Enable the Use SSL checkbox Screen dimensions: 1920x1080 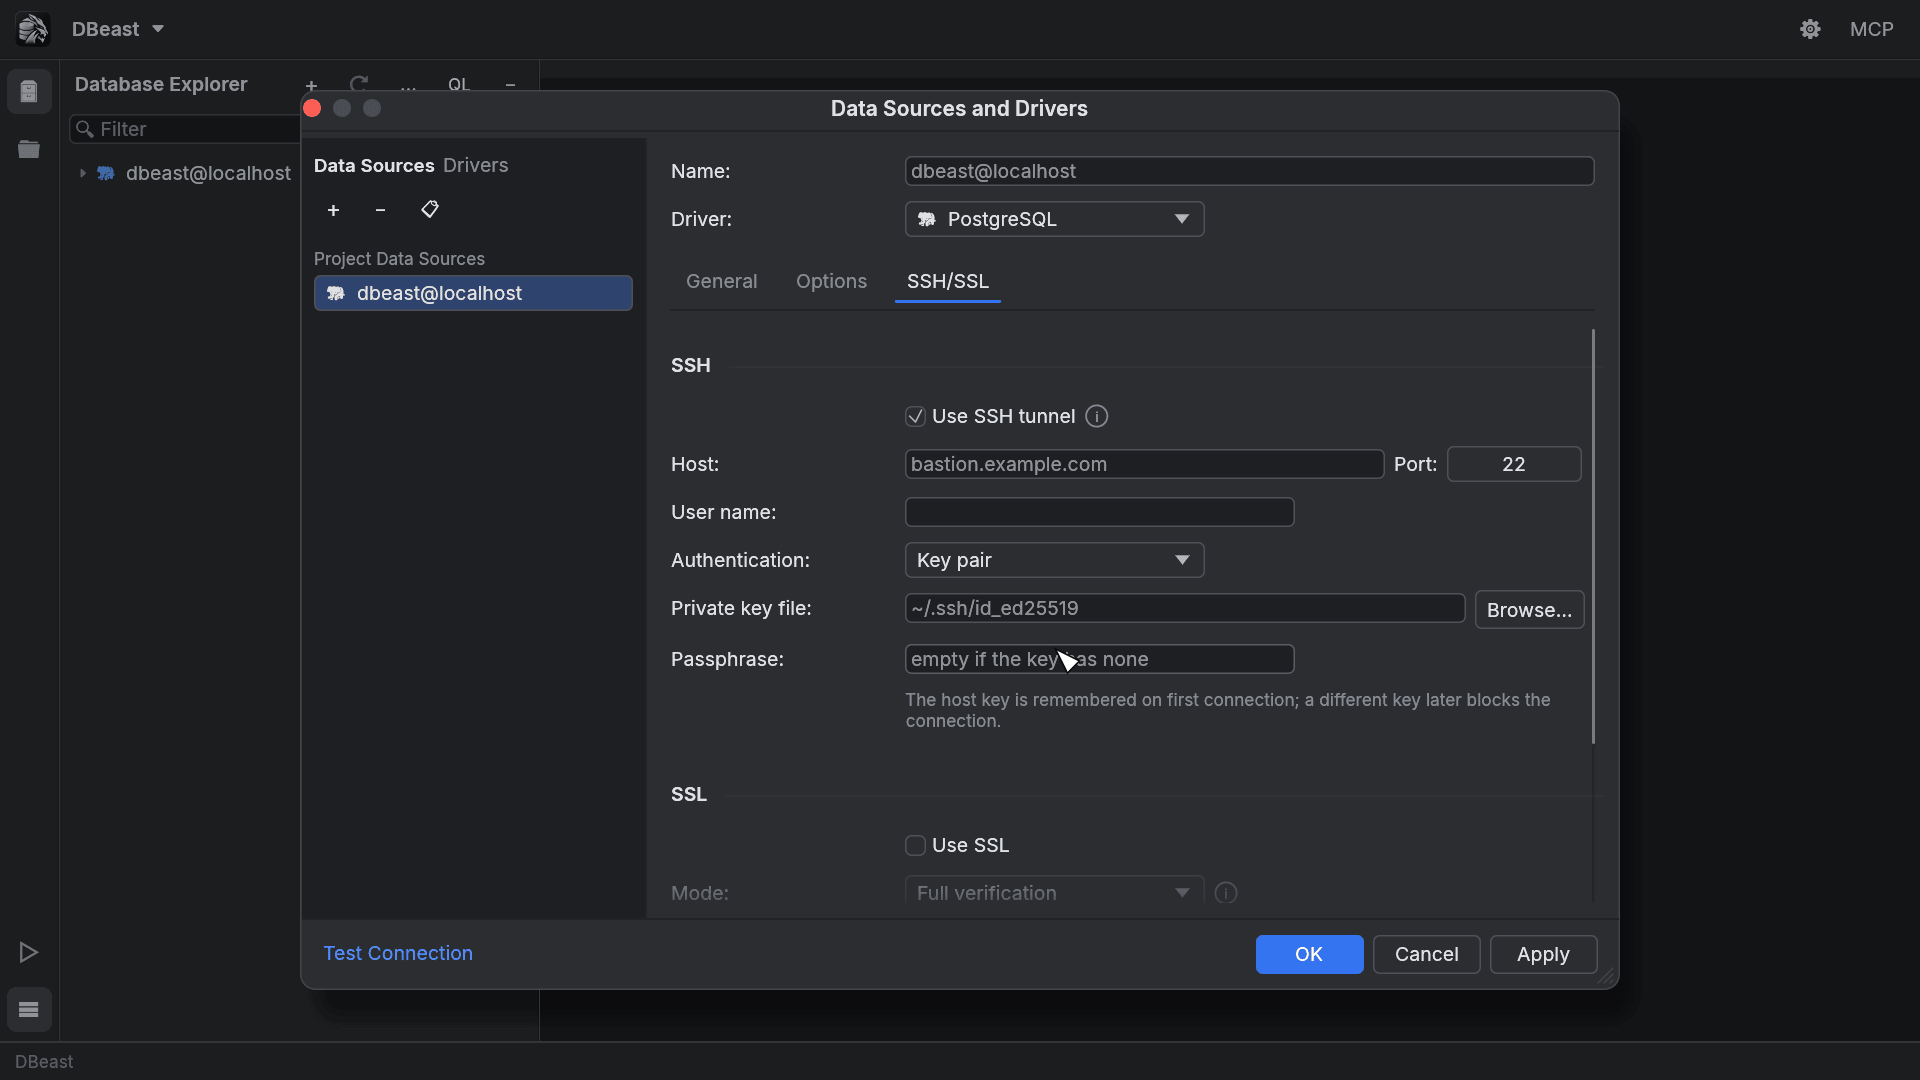pyautogui.click(x=915, y=845)
